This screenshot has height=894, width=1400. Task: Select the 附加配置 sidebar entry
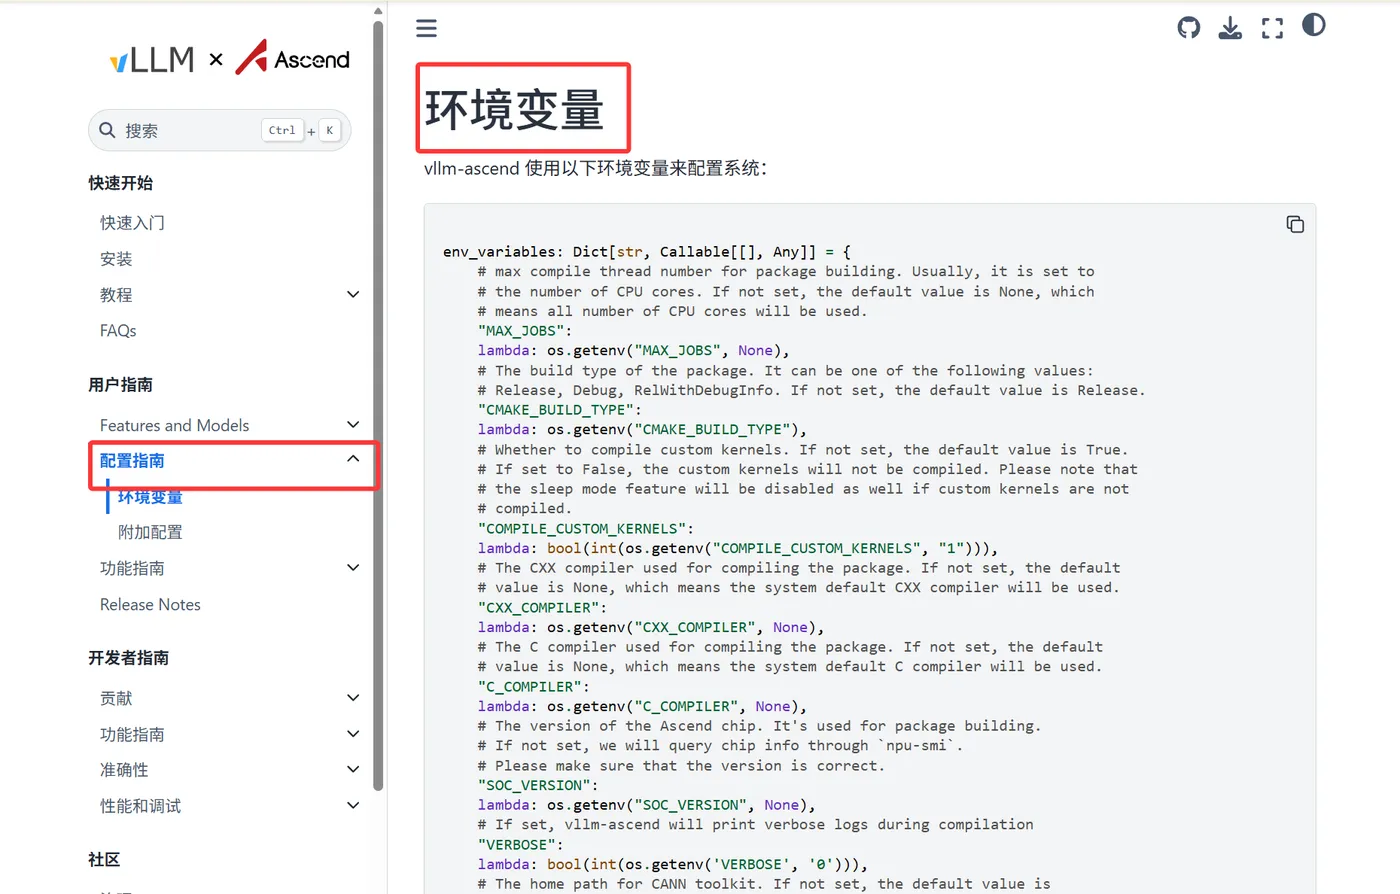[x=150, y=532]
